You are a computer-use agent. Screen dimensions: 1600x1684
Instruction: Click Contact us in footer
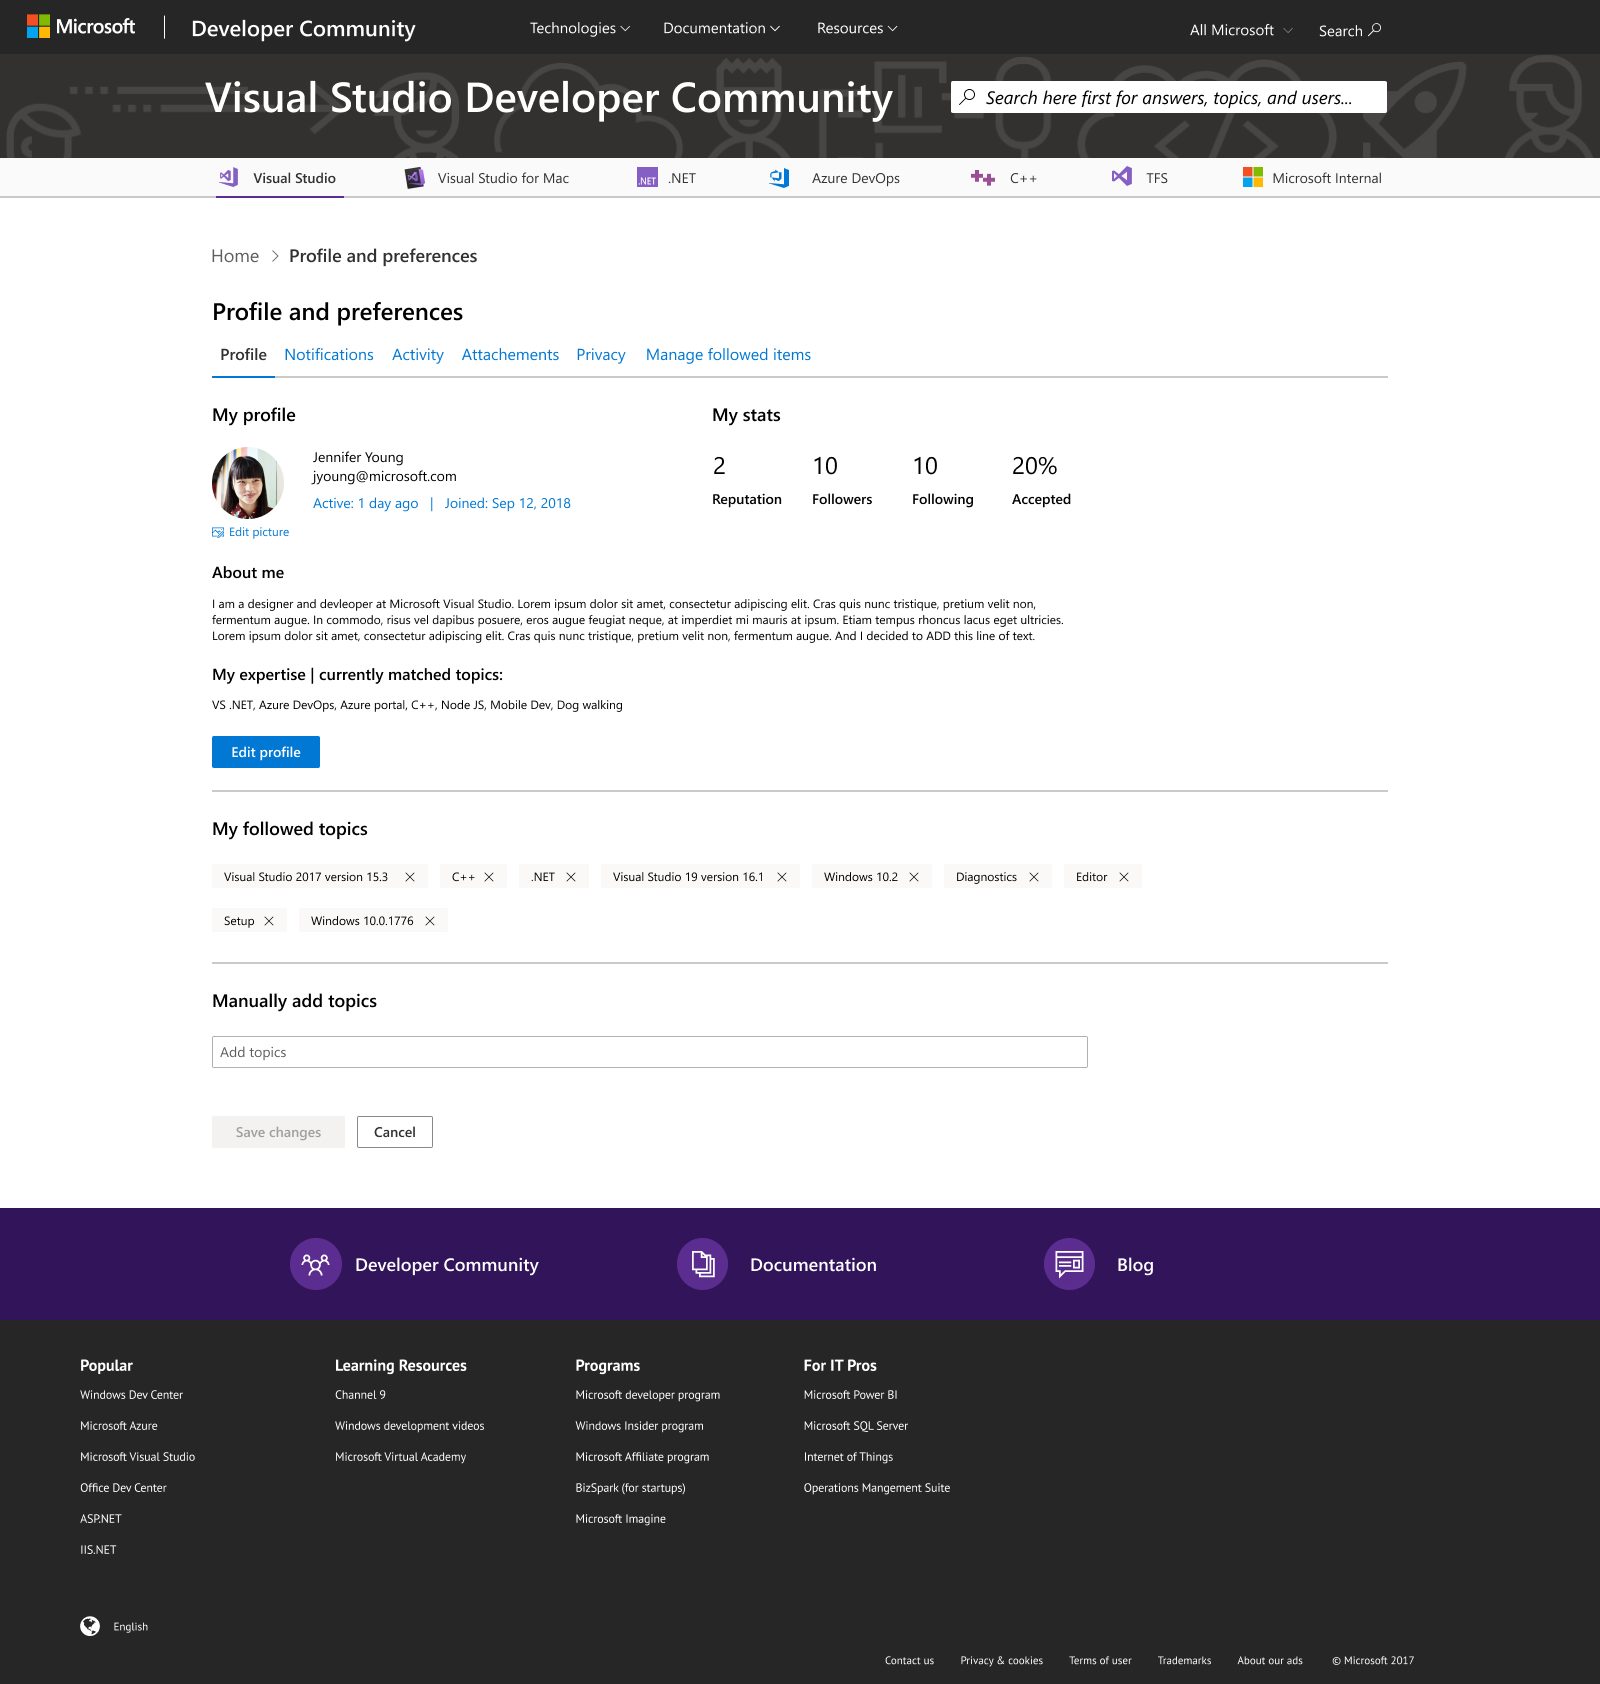coord(909,1661)
